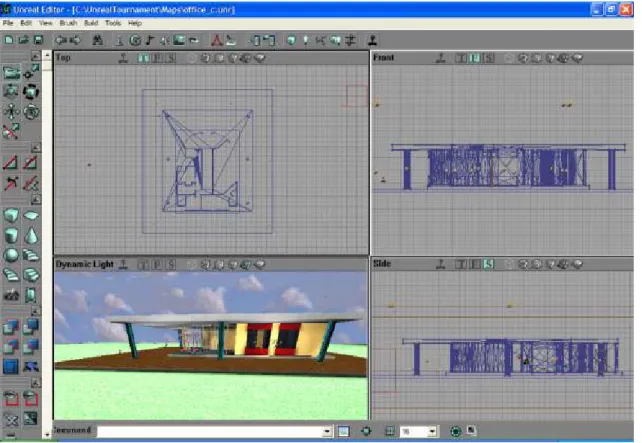Image resolution: width=642 pixels, height=443 pixels.
Task: Toggle the T view button in Top viewport
Action: [143, 58]
